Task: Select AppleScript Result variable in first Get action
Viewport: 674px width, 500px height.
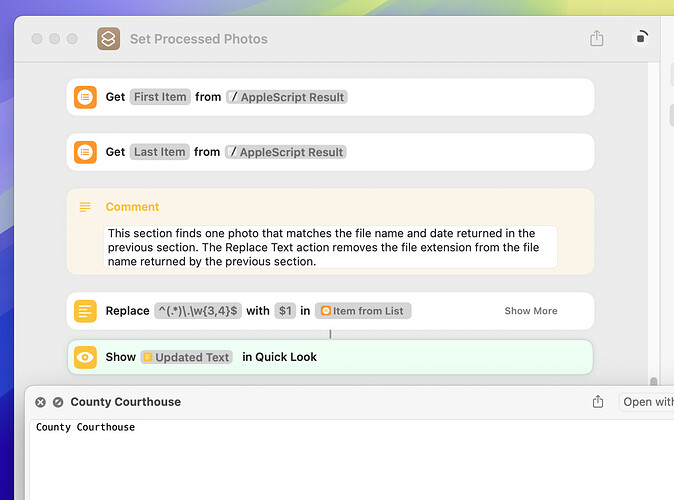Action: (x=286, y=97)
